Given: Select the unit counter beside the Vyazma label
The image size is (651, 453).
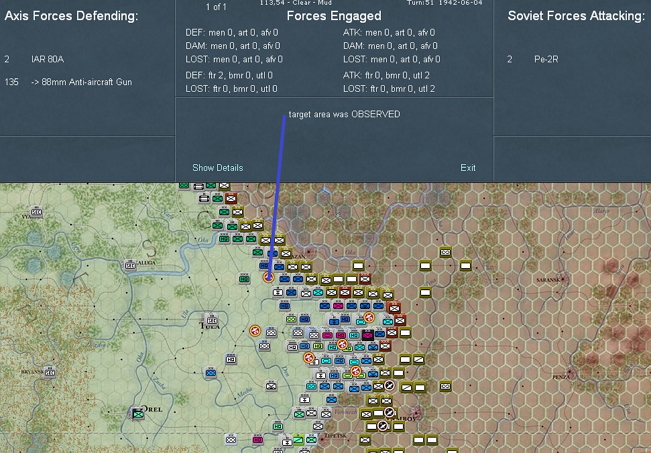Looking at the screenshot, I should coord(37,212).
